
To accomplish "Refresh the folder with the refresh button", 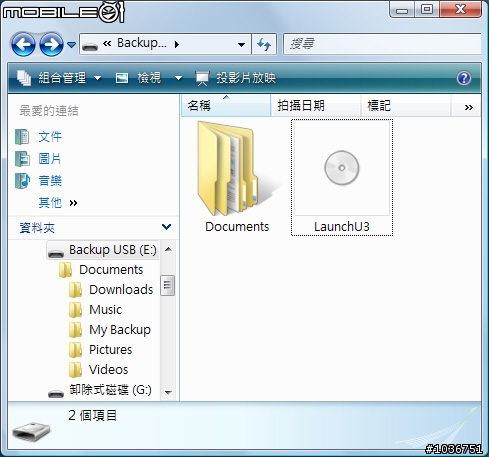I will coord(264,44).
